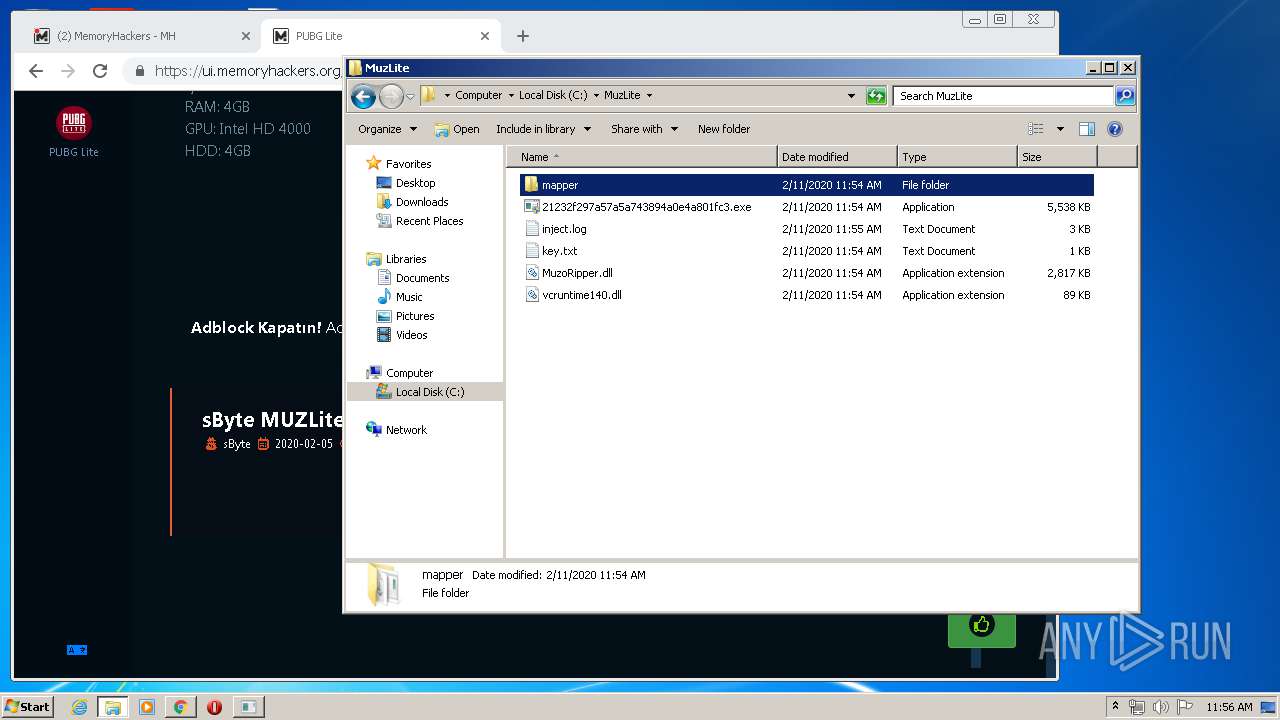Select the key.txt file icon
The height and width of the screenshot is (720, 1280).
(532, 251)
